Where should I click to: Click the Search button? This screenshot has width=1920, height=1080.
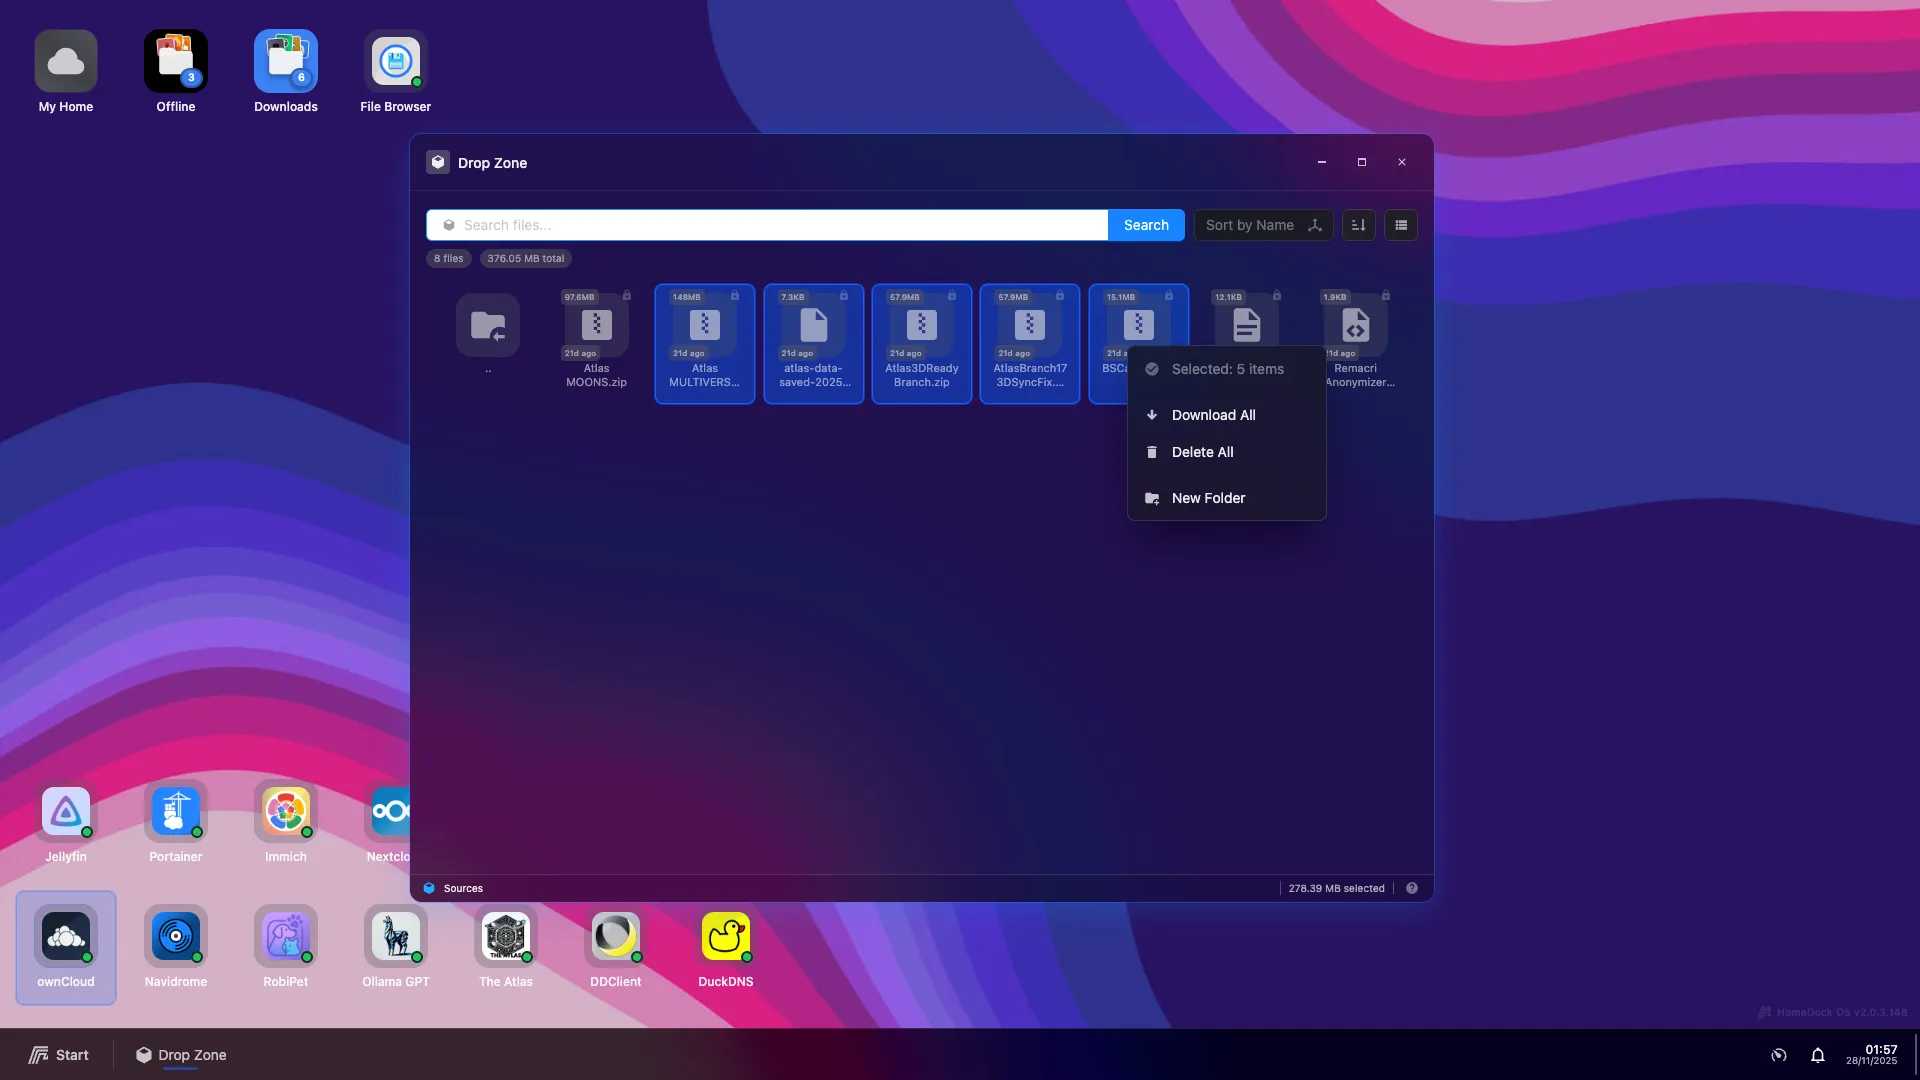pyautogui.click(x=1145, y=225)
